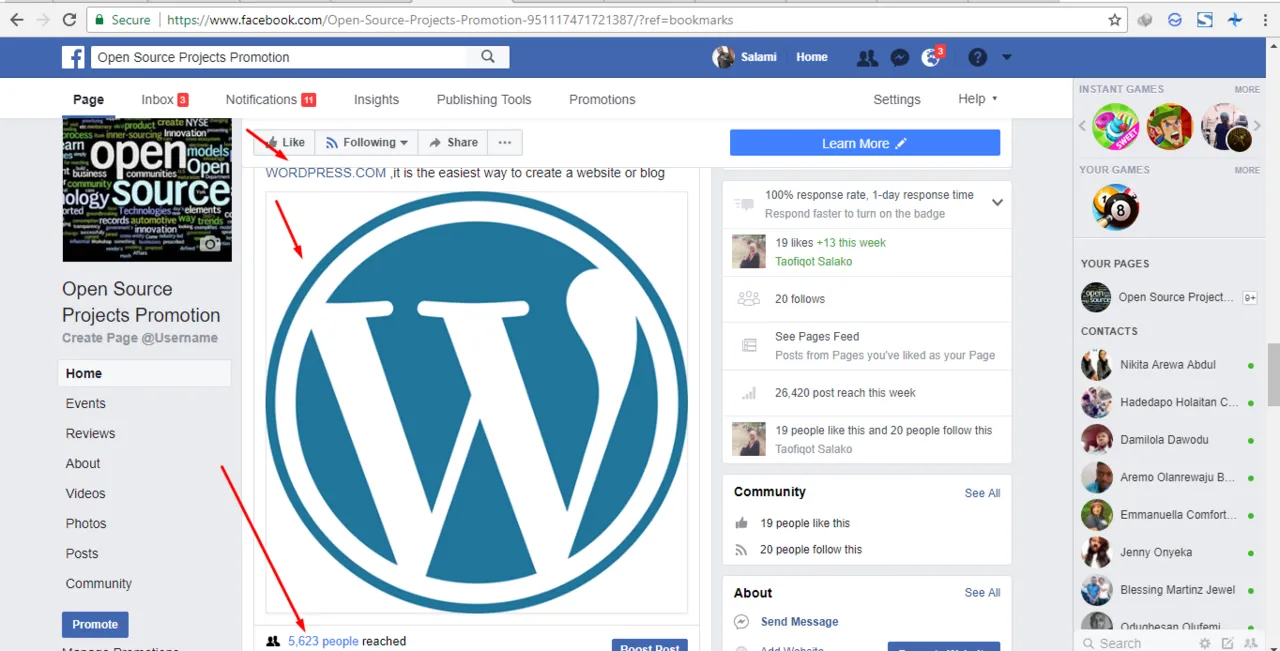Open quick help question-mark icon
This screenshot has height=651, width=1280.
978,57
